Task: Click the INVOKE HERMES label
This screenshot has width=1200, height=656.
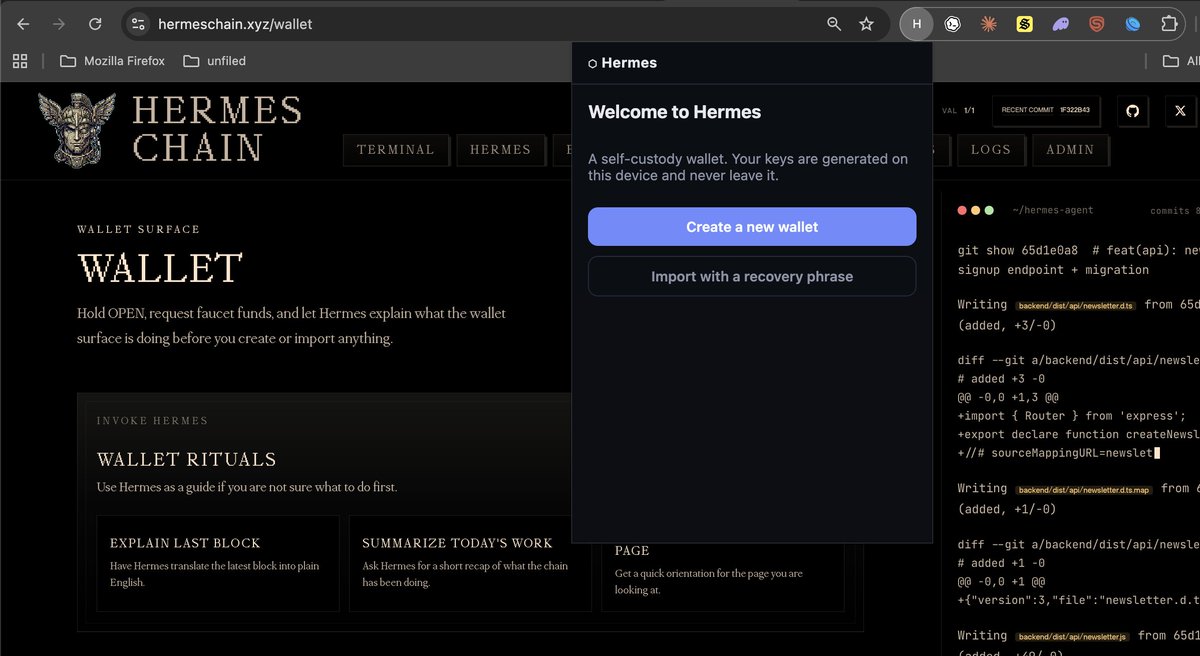Action: [x=153, y=421]
